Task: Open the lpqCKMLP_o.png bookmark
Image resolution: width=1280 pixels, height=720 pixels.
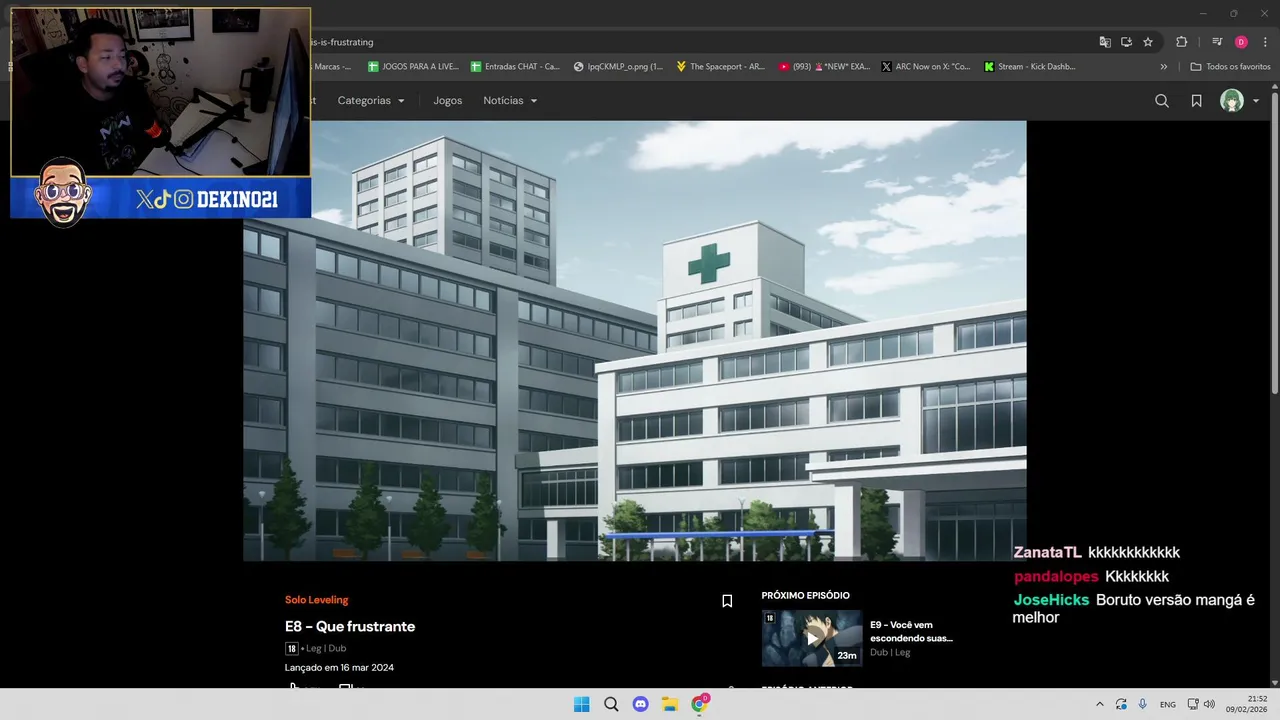Action: (x=618, y=67)
